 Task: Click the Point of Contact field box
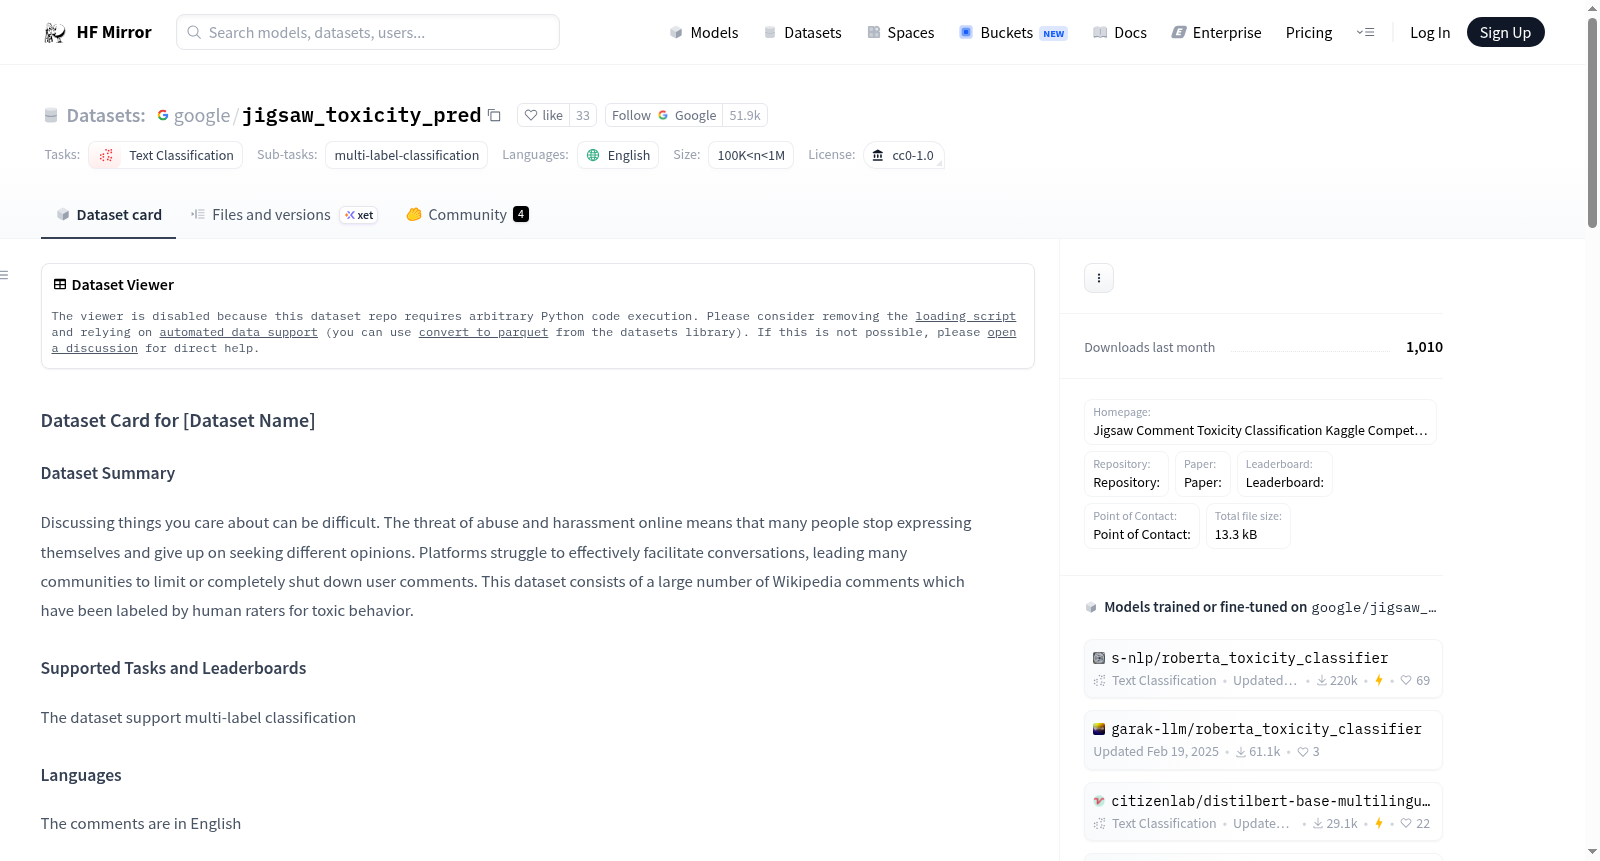(1142, 526)
